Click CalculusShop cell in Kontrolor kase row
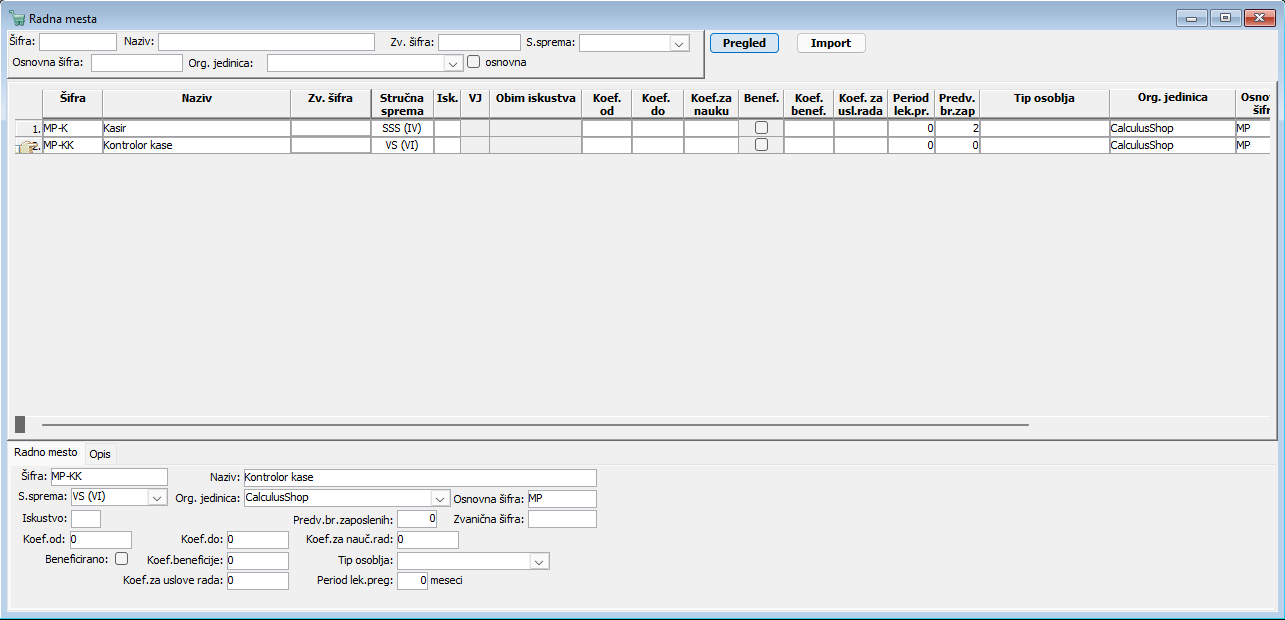The image size is (1285, 620). pyautogui.click(x=1172, y=145)
